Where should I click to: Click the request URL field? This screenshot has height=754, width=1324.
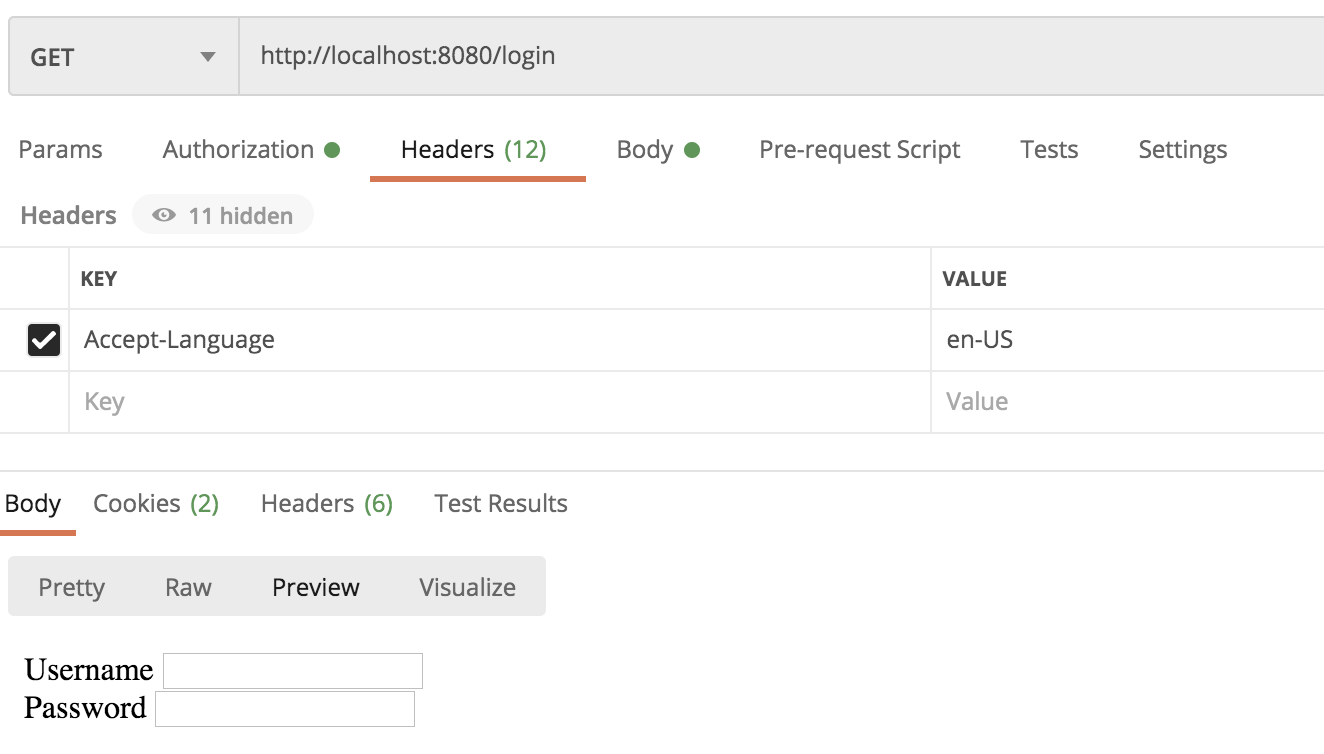[780, 56]
